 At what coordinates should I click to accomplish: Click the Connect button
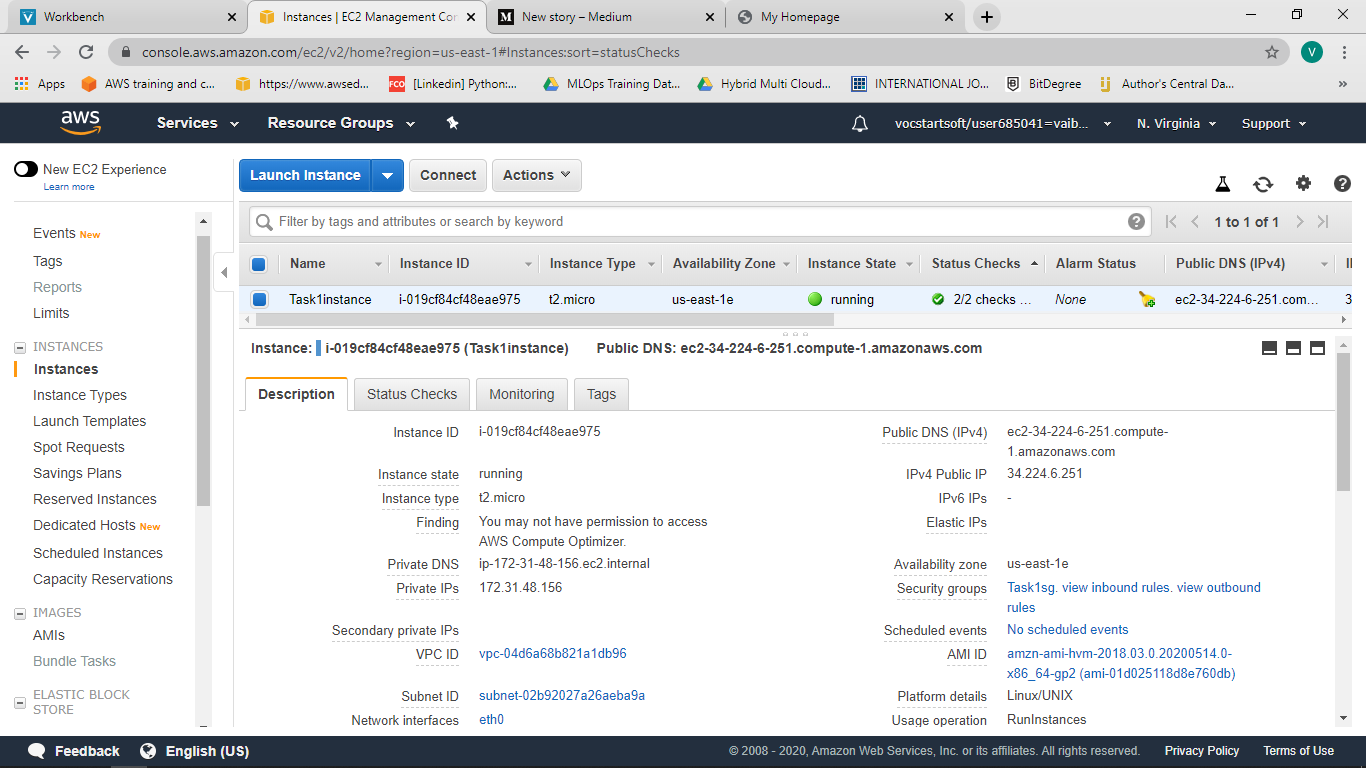coord(447,175)
